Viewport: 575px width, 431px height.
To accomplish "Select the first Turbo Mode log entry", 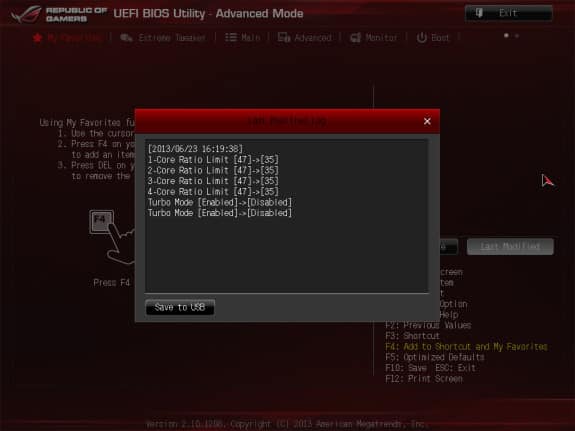I will 220,202.
